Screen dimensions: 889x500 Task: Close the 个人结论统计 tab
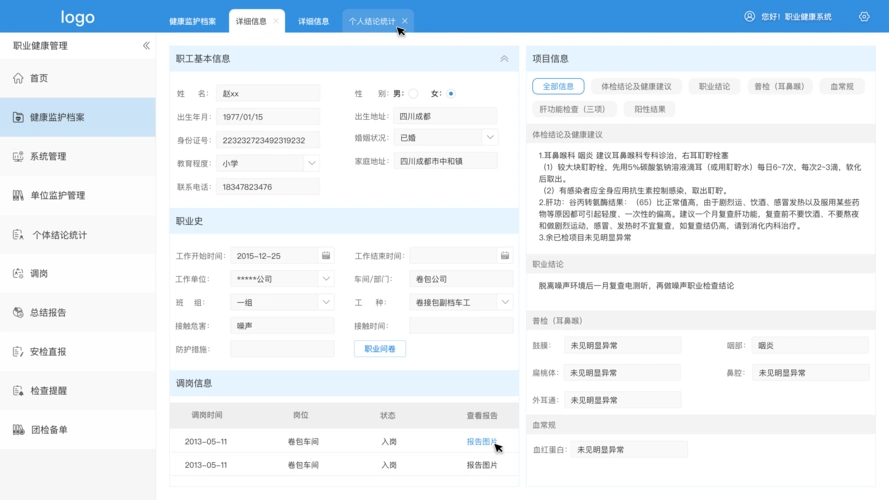pyautogui.click(x=405, y=21)
